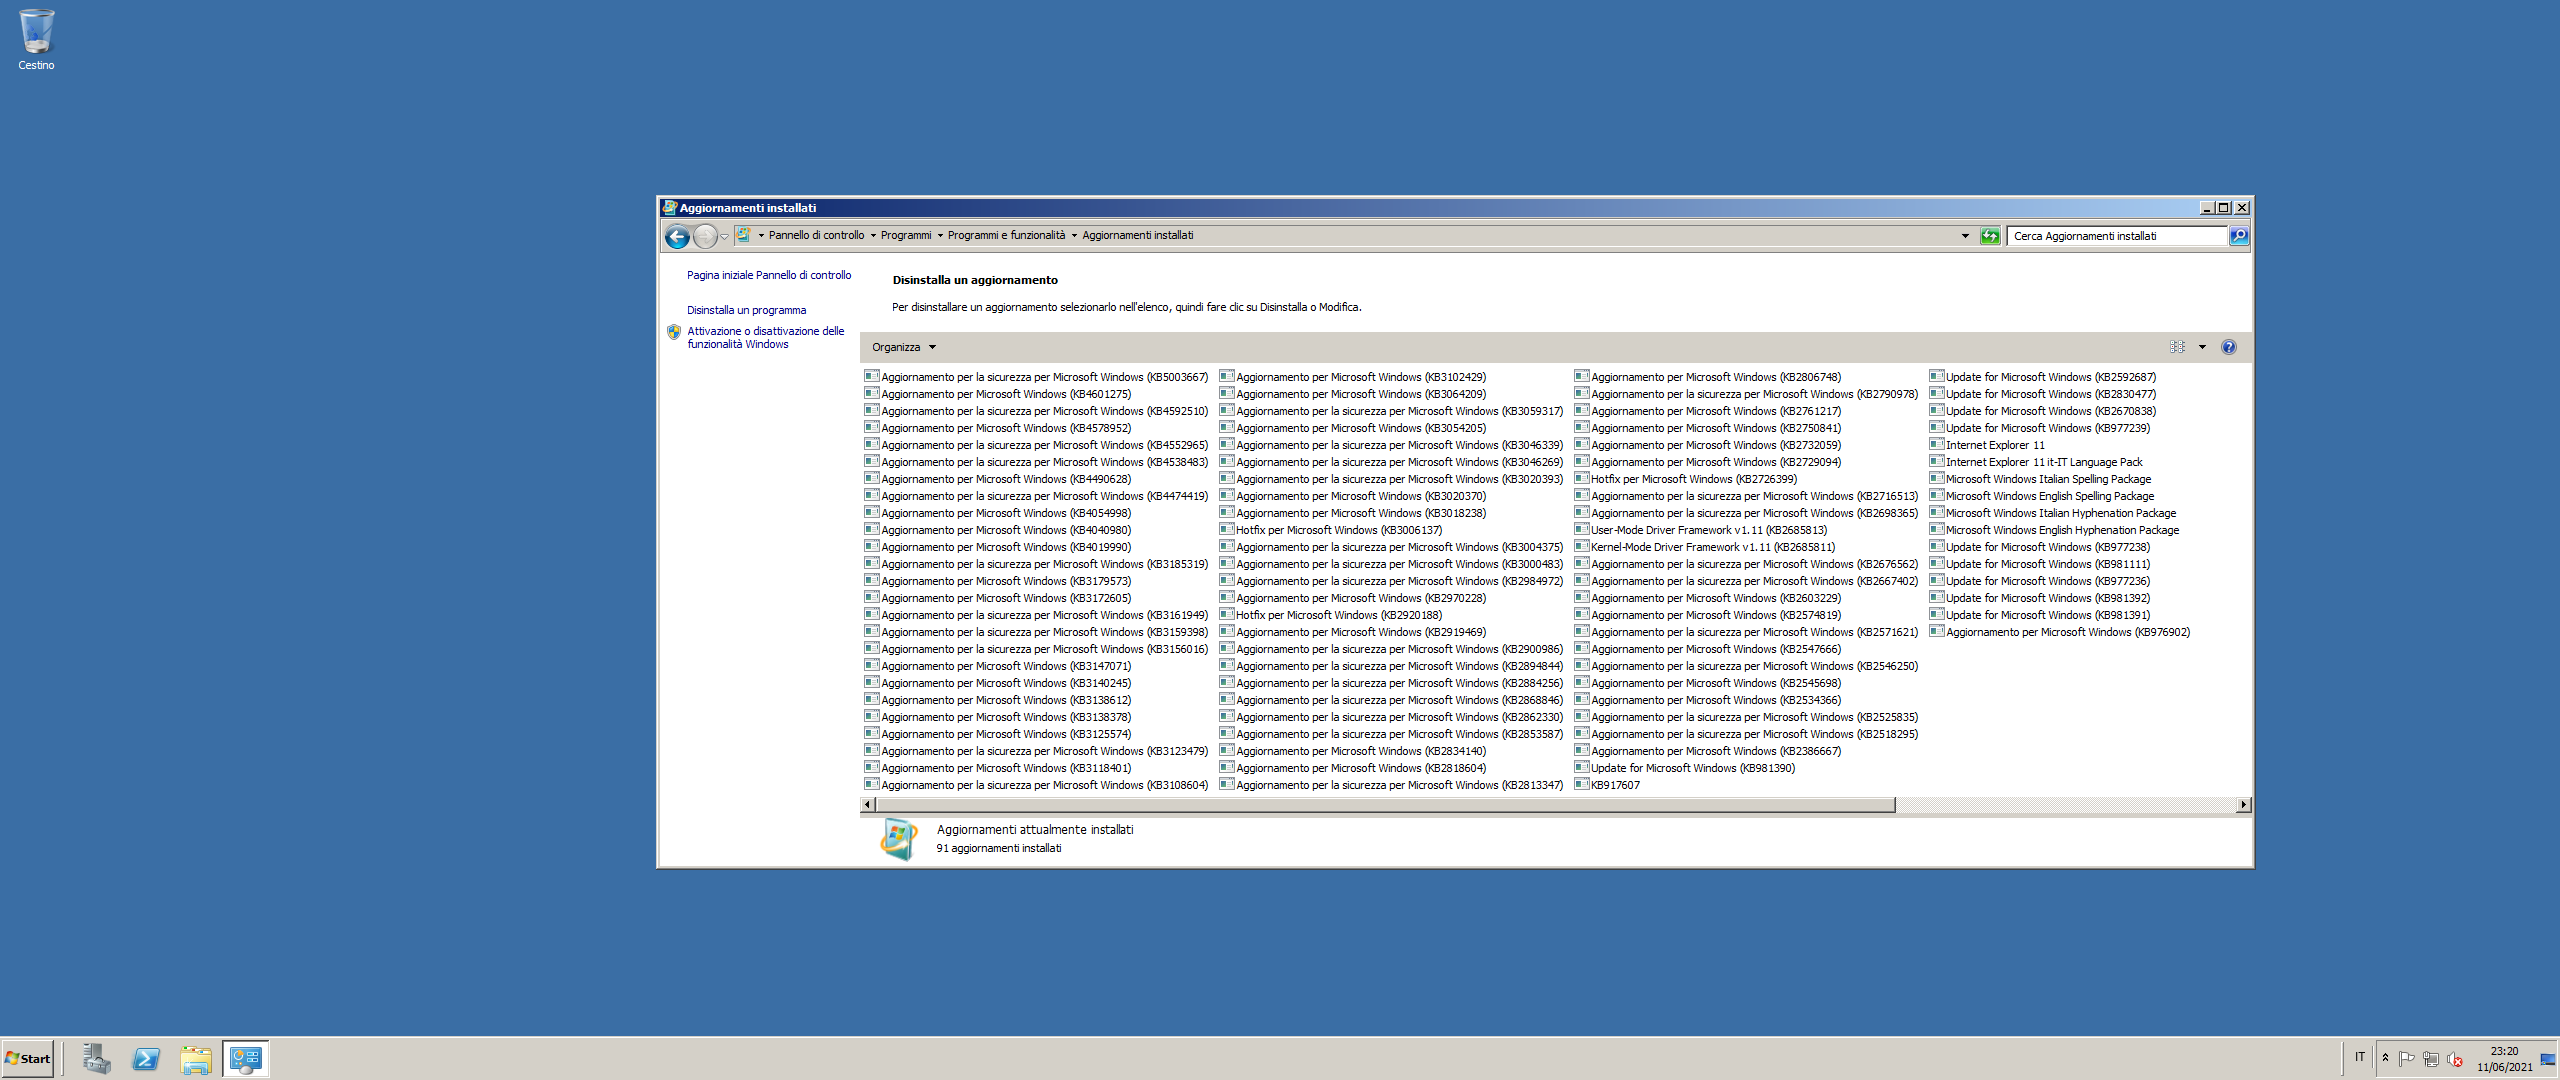Screen dimensions: 2560x1080
Task: Show hidden tray icons arrow
Action: pos(2385,1058)
